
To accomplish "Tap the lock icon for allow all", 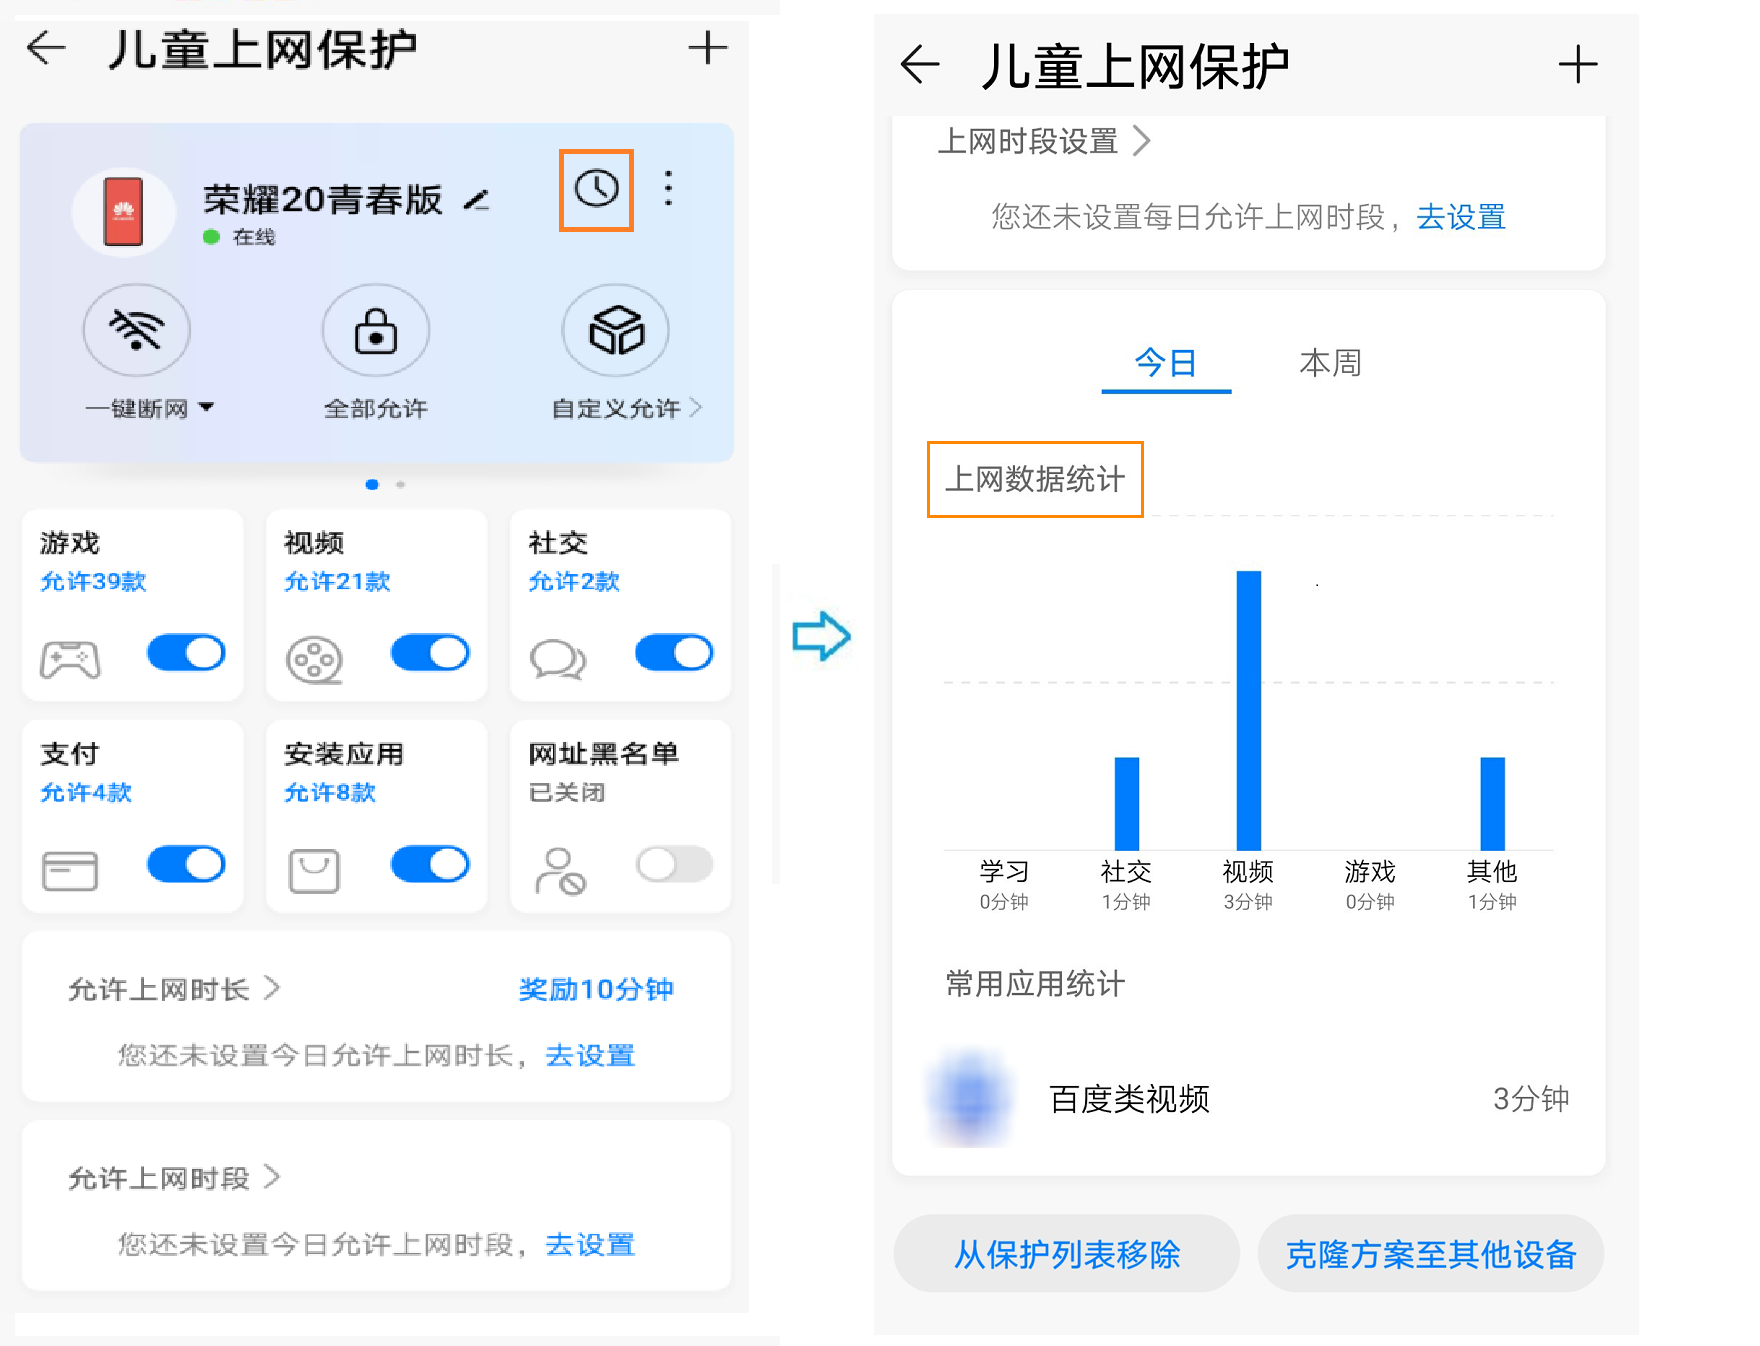I will pyautogui.click(x=375, y=331).
